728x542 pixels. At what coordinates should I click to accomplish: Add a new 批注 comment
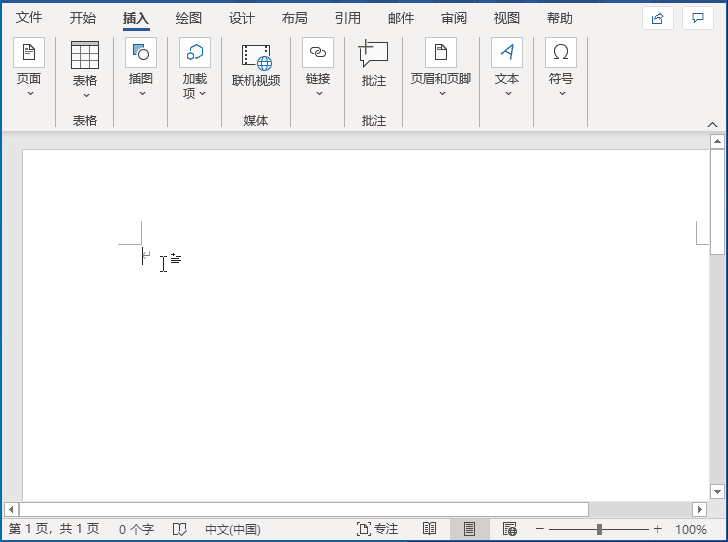click(x=373, y=64)
